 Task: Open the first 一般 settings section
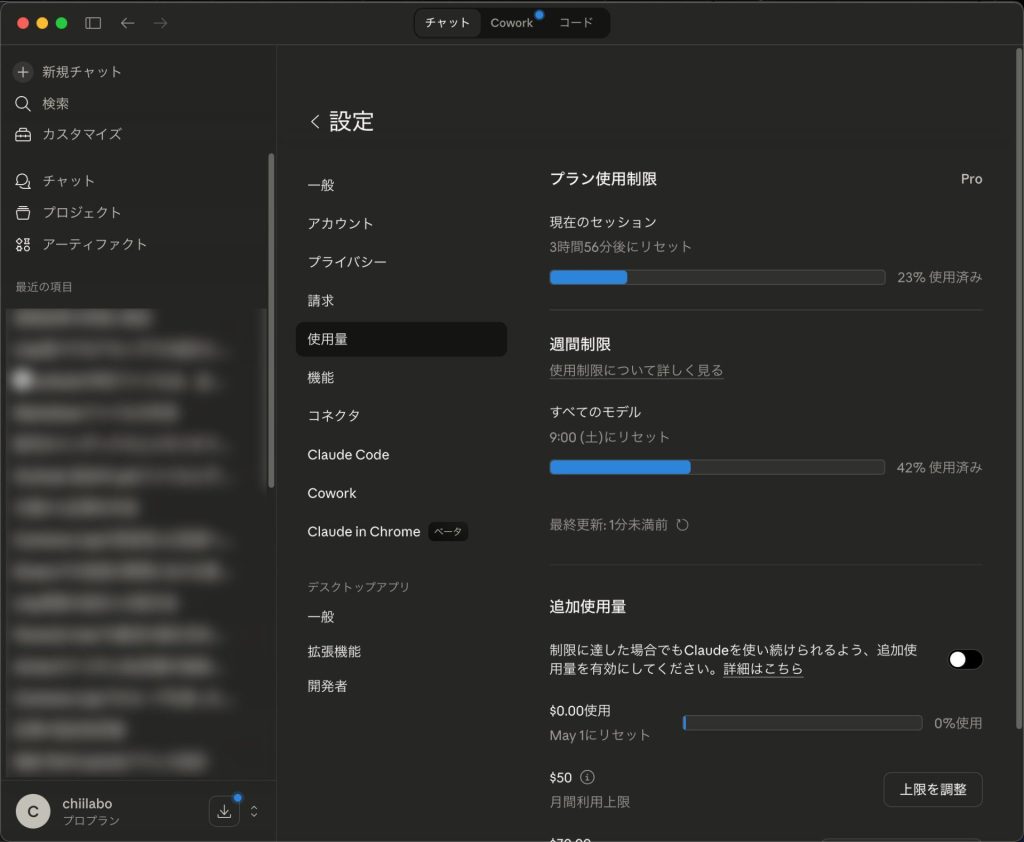click(x=401, y=186)
